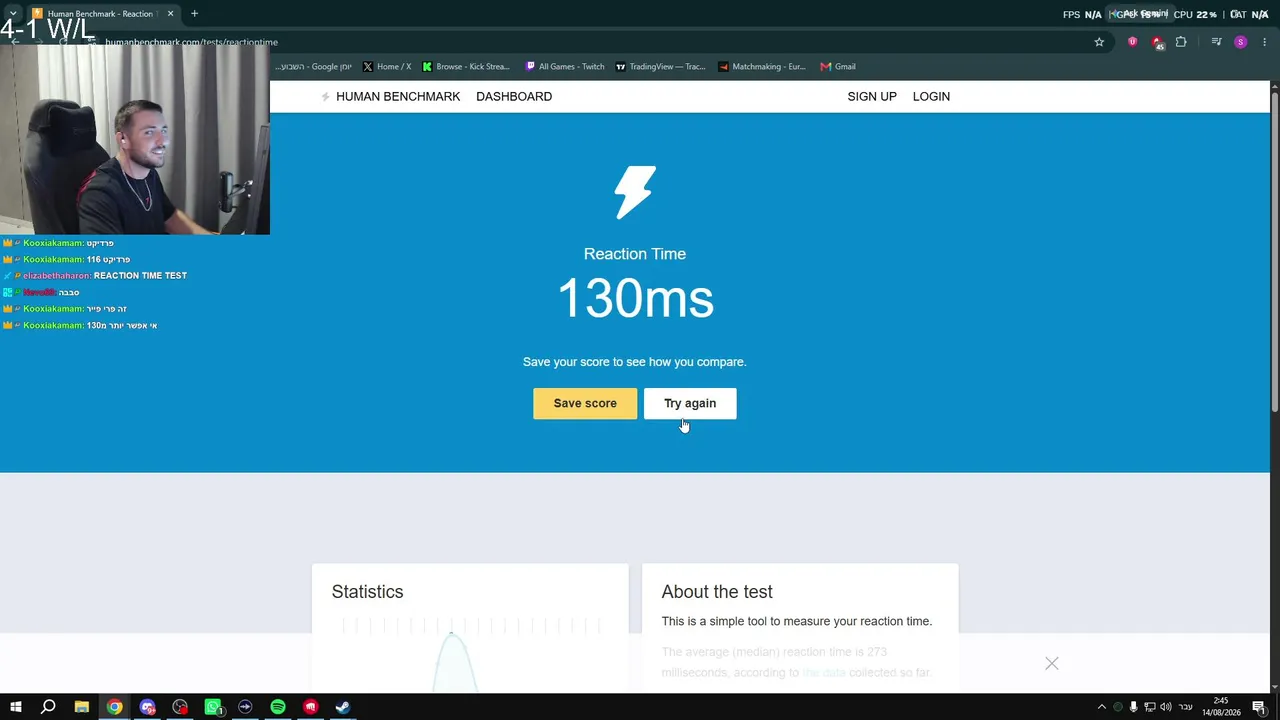Image resolution: width=1280 pixels, height=720 pixels.
Task: Click the lightning bolt result icon
Action: click(x=635, y=192)
